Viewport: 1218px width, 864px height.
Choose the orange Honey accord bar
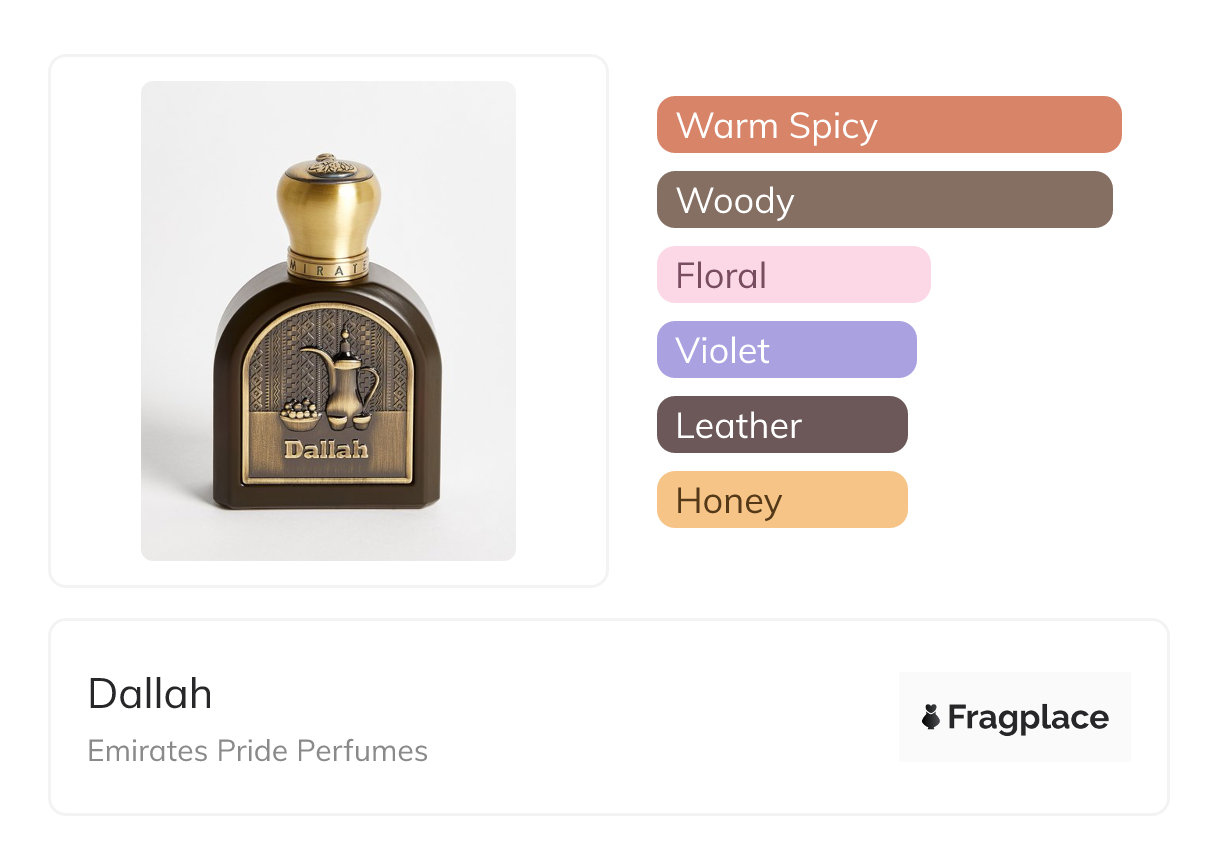[781, 500]
